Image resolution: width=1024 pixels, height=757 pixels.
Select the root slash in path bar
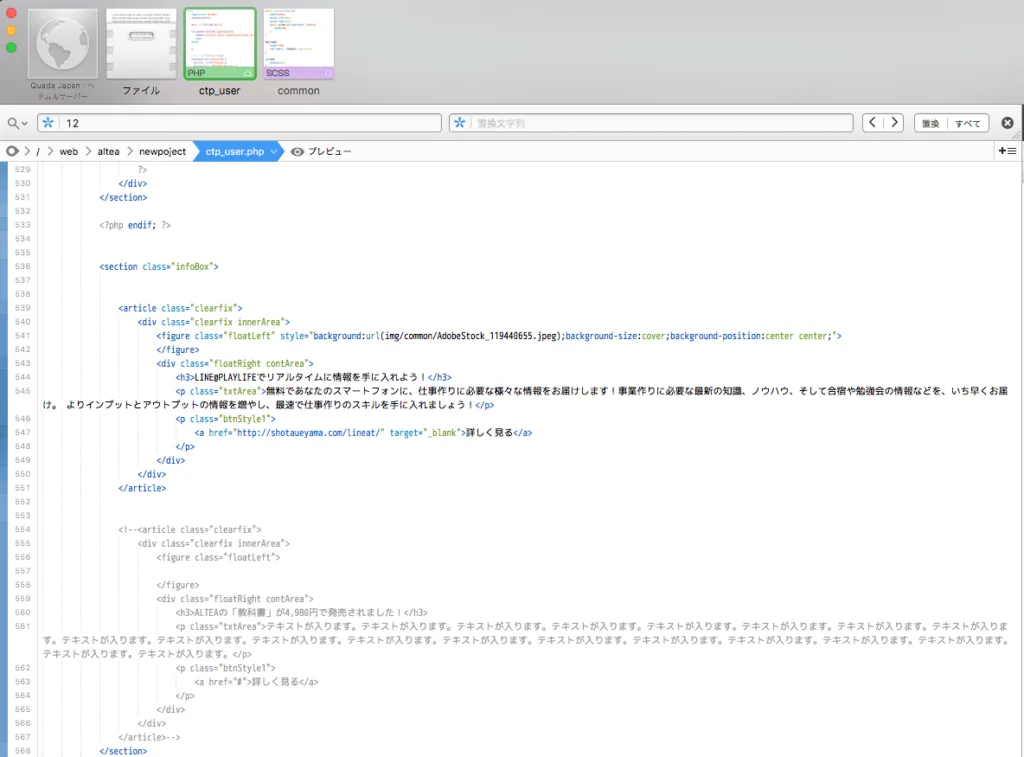pyautogui.click(x=38, y=152)
